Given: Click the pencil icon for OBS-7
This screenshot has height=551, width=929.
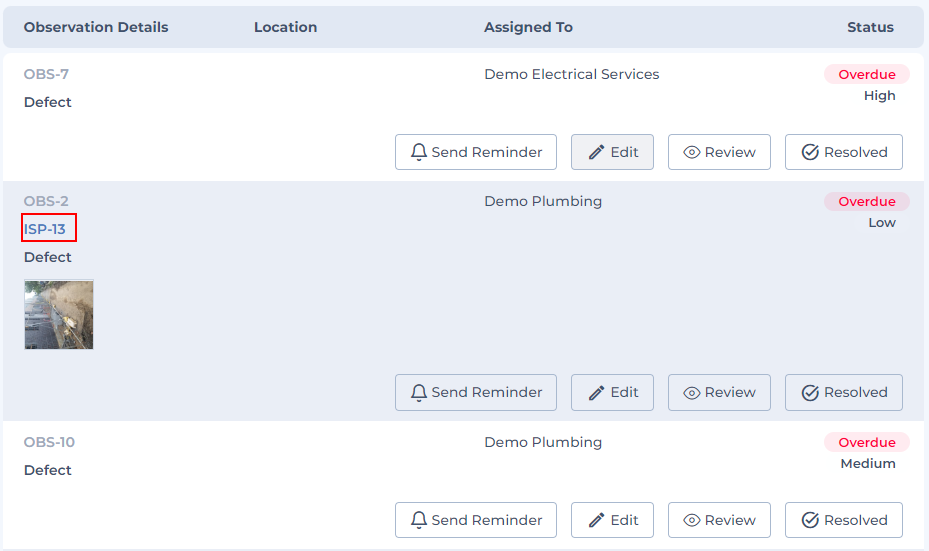Looking at the screenshot, I should [x=597, y=152].
